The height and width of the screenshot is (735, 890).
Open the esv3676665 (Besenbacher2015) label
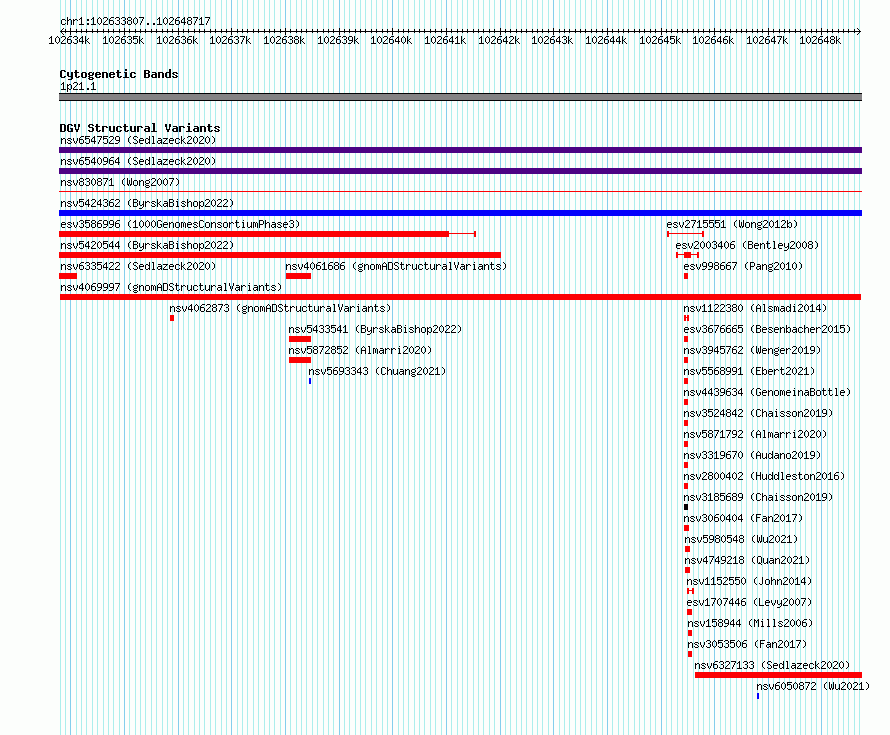(x=767, y=329)
